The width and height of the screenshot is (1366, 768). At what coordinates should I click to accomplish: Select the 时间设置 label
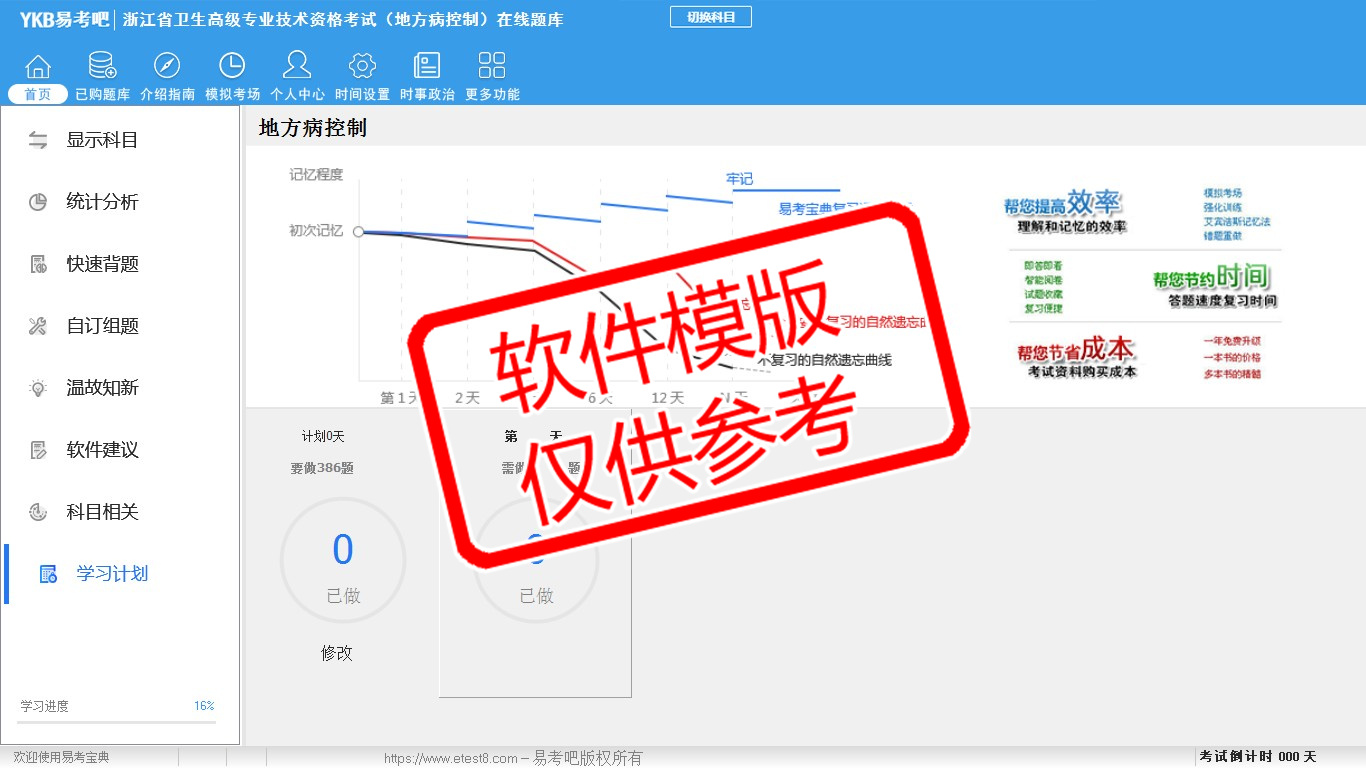point(362,94)
